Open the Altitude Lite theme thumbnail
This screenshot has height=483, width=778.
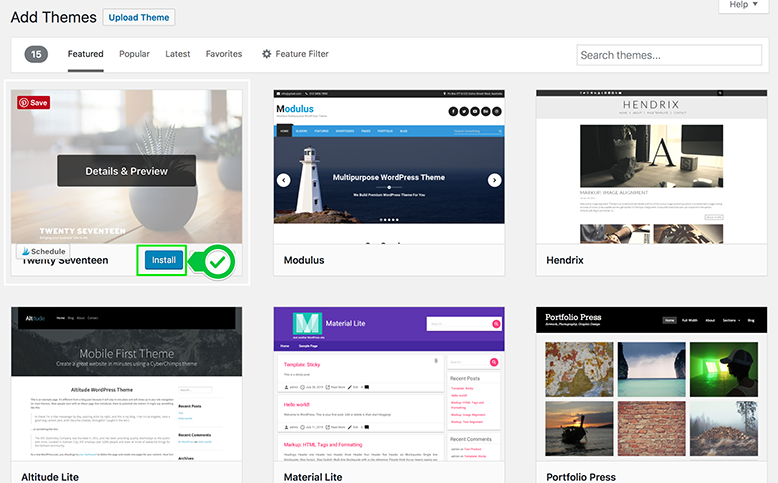coord(127,384)
